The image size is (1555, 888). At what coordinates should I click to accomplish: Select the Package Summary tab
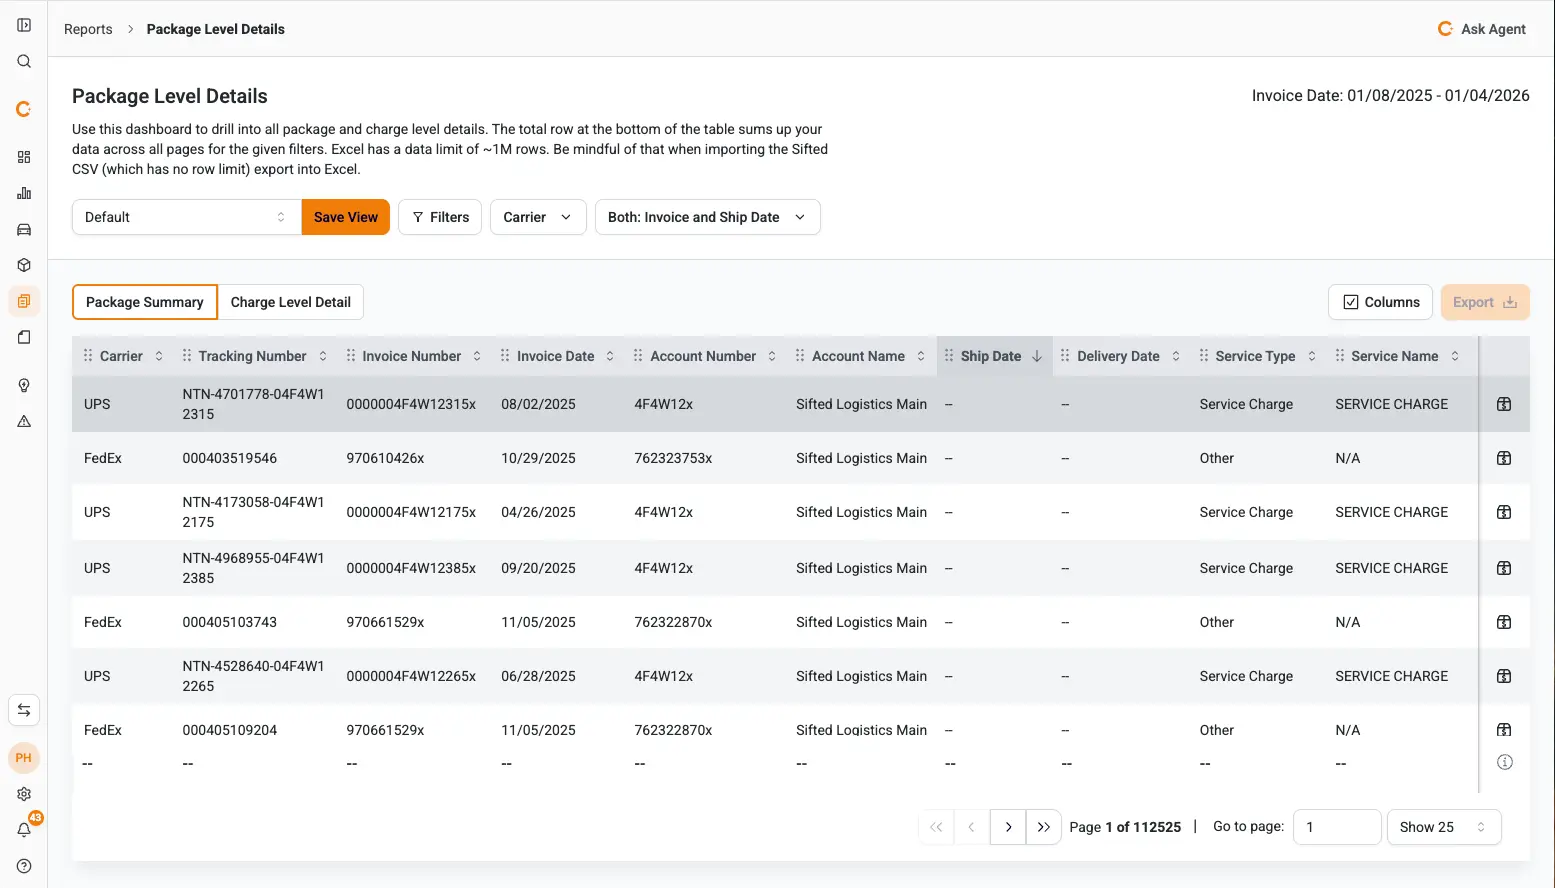pos(145,302)
